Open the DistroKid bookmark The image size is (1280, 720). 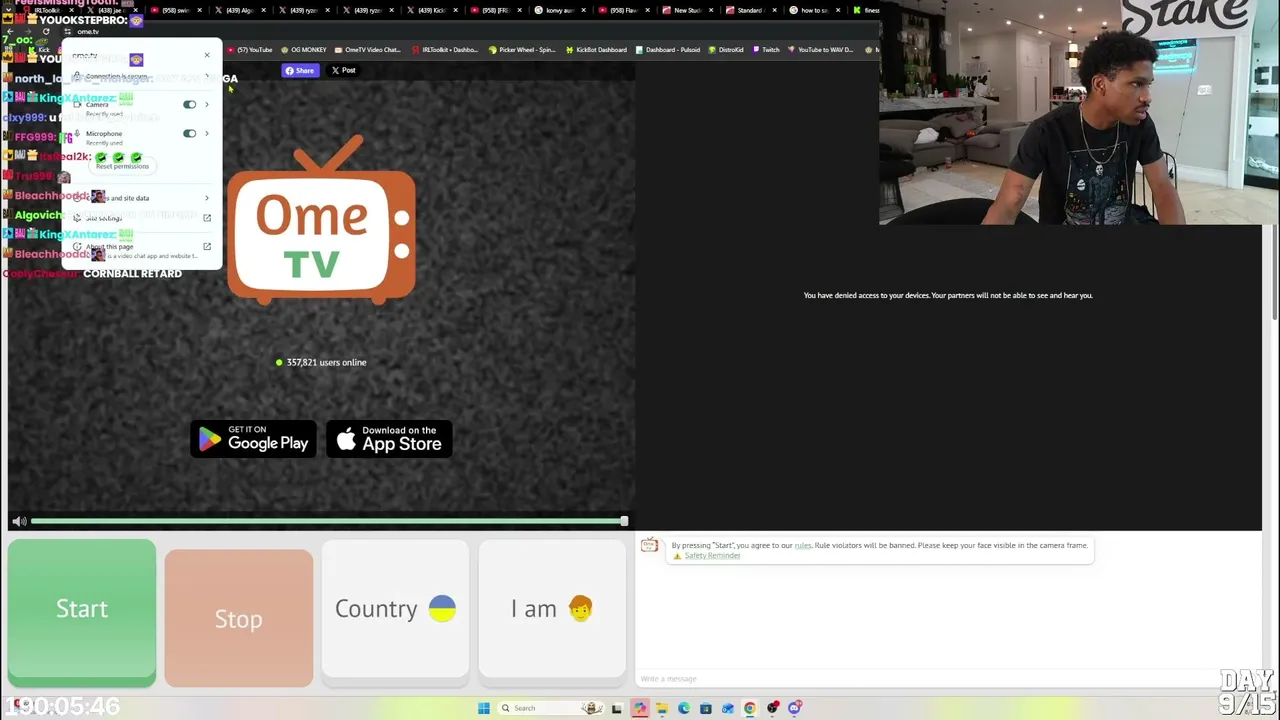click(725, 50)
